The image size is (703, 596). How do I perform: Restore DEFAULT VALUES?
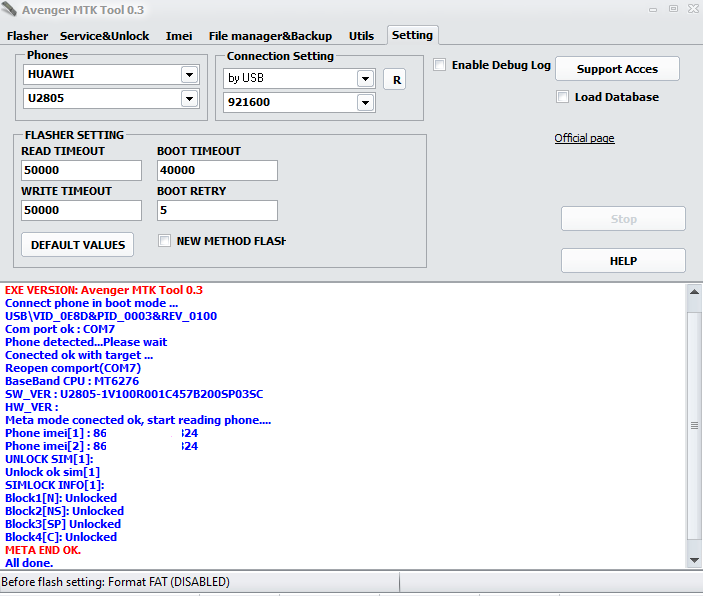[x=78, y=245]
